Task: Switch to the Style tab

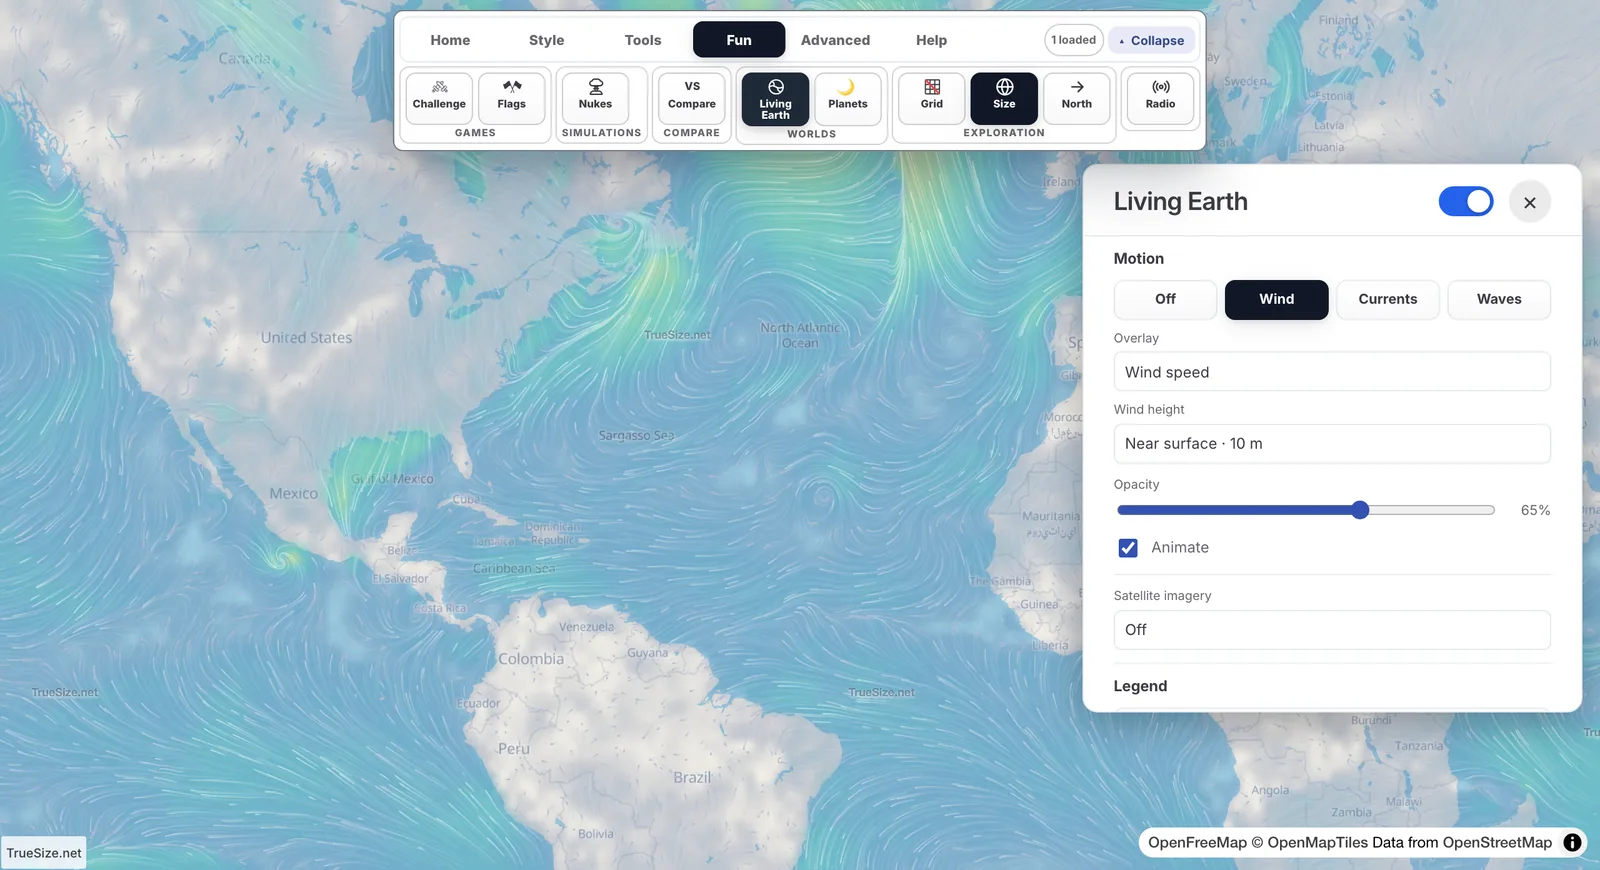Action: point(546,40)
